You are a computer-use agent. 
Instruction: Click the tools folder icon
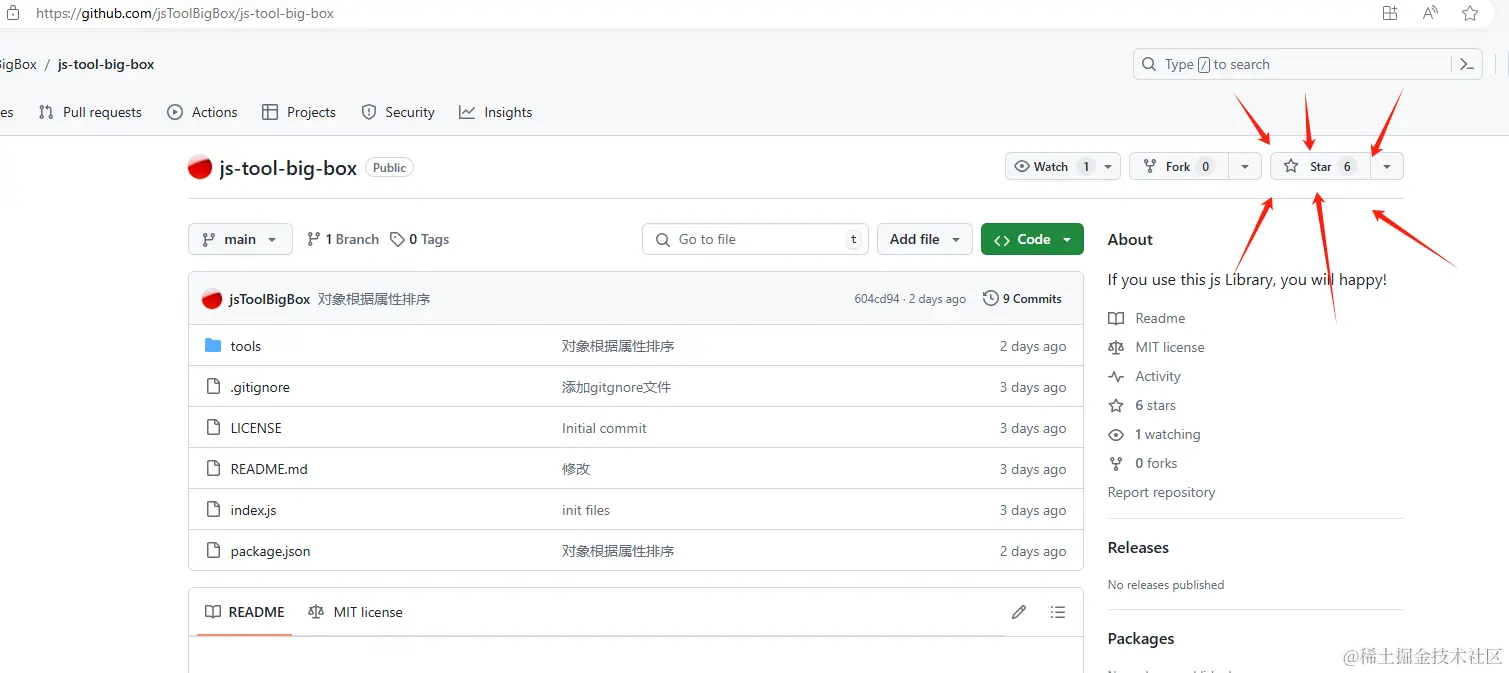[212, 345]
